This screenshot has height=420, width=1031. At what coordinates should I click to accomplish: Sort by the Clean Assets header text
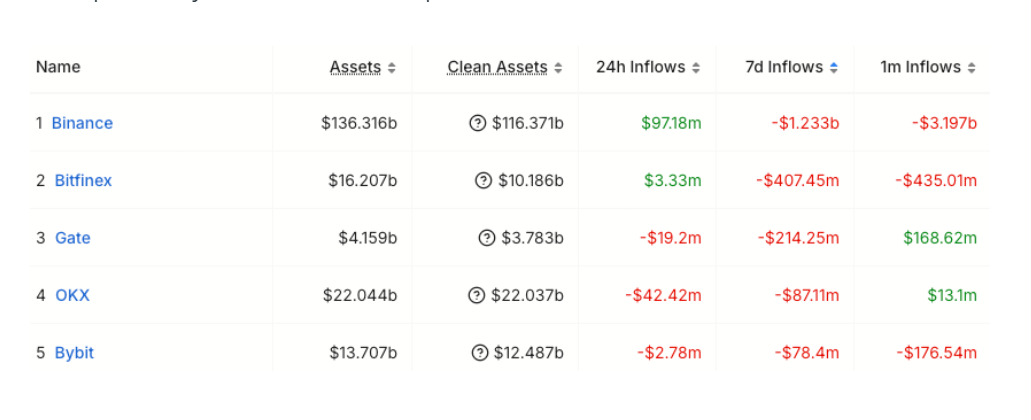pos(497,67)
